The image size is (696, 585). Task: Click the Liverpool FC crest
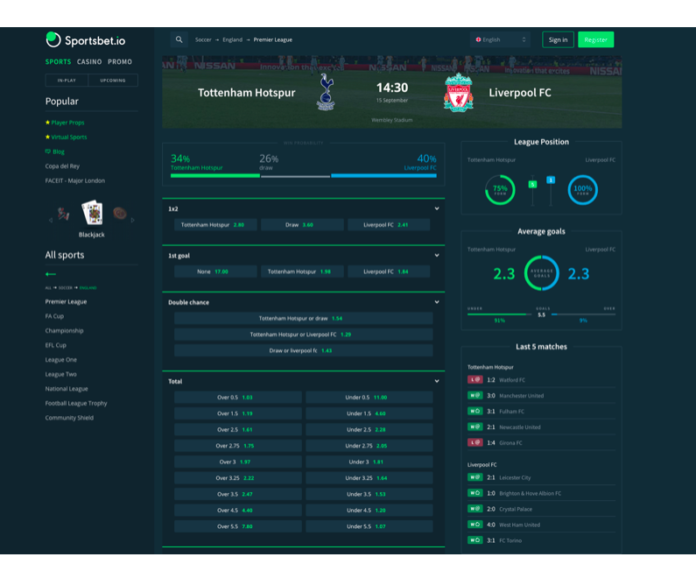[x=459, y=92]
